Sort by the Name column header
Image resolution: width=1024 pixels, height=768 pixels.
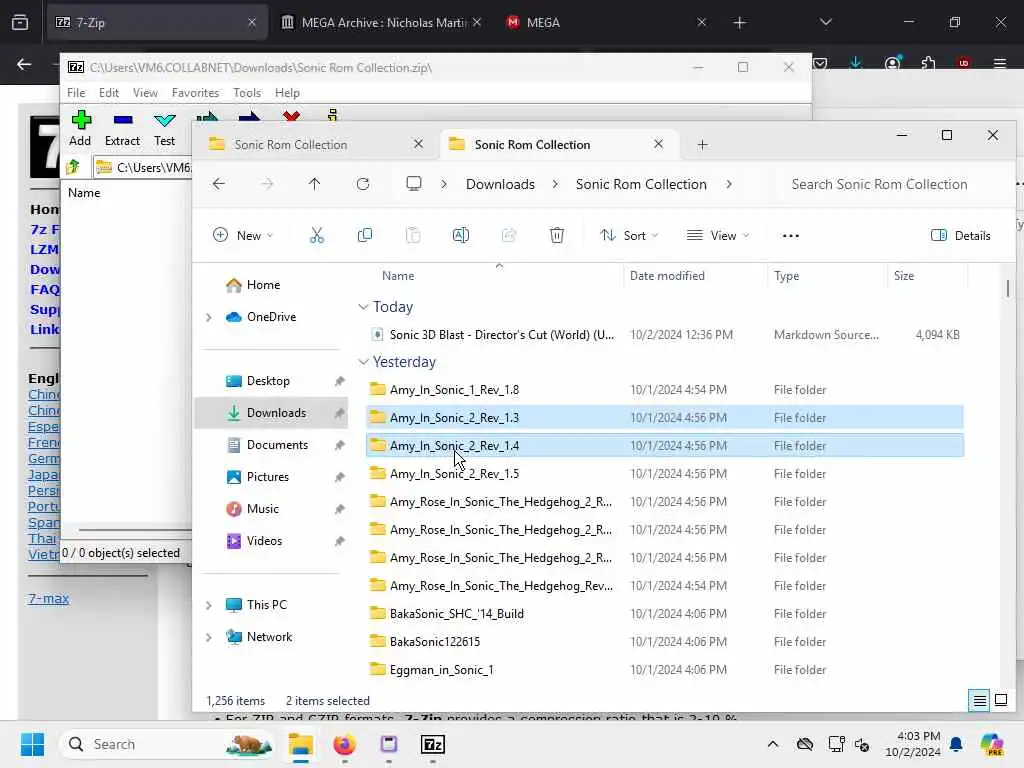click(x=398, y=276)
